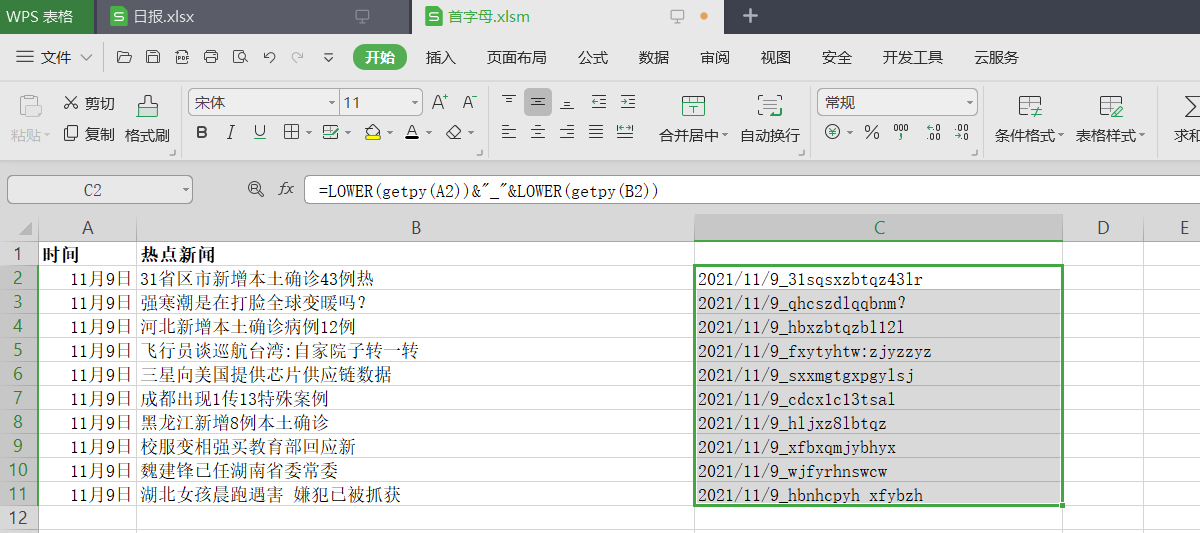
Task: Expand the 常规 number format dropdown
Action: (969, 102)
